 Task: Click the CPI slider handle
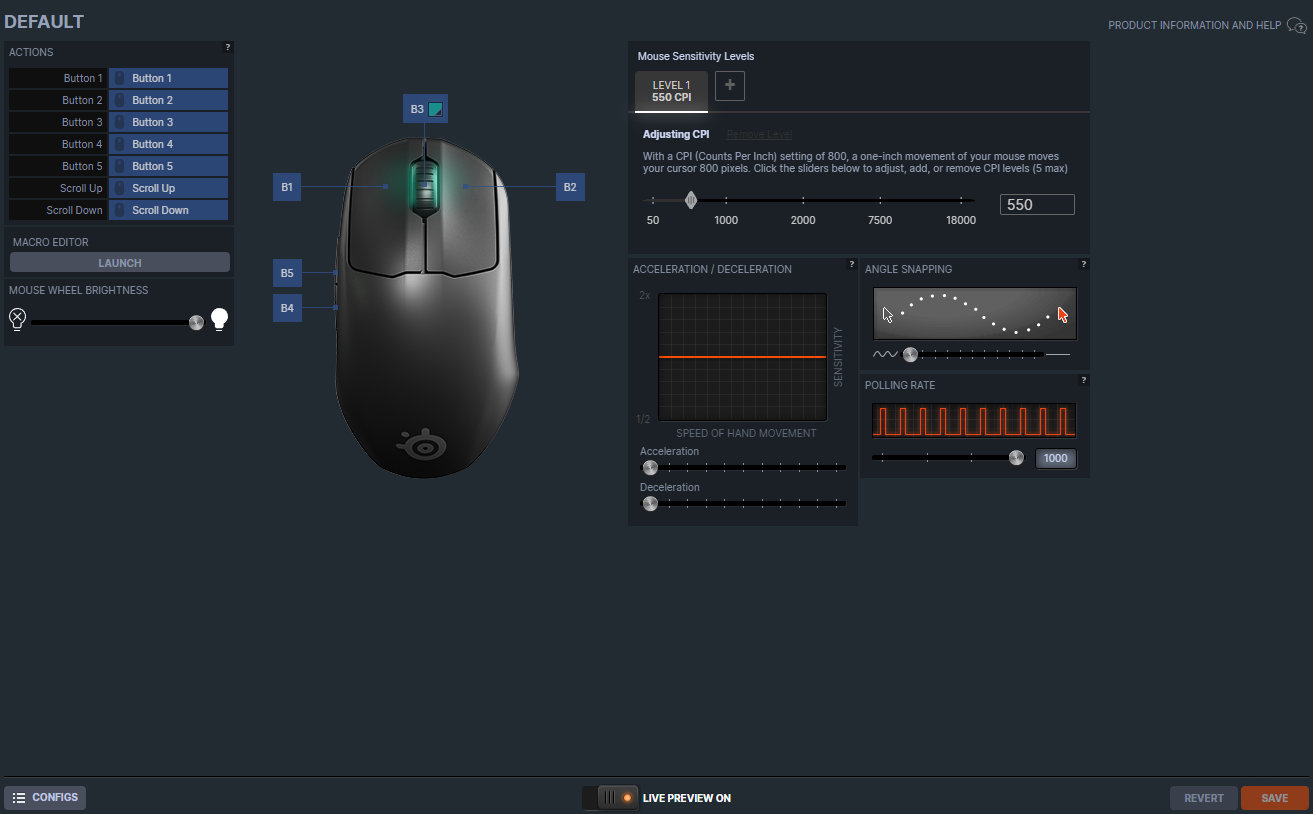691,200
